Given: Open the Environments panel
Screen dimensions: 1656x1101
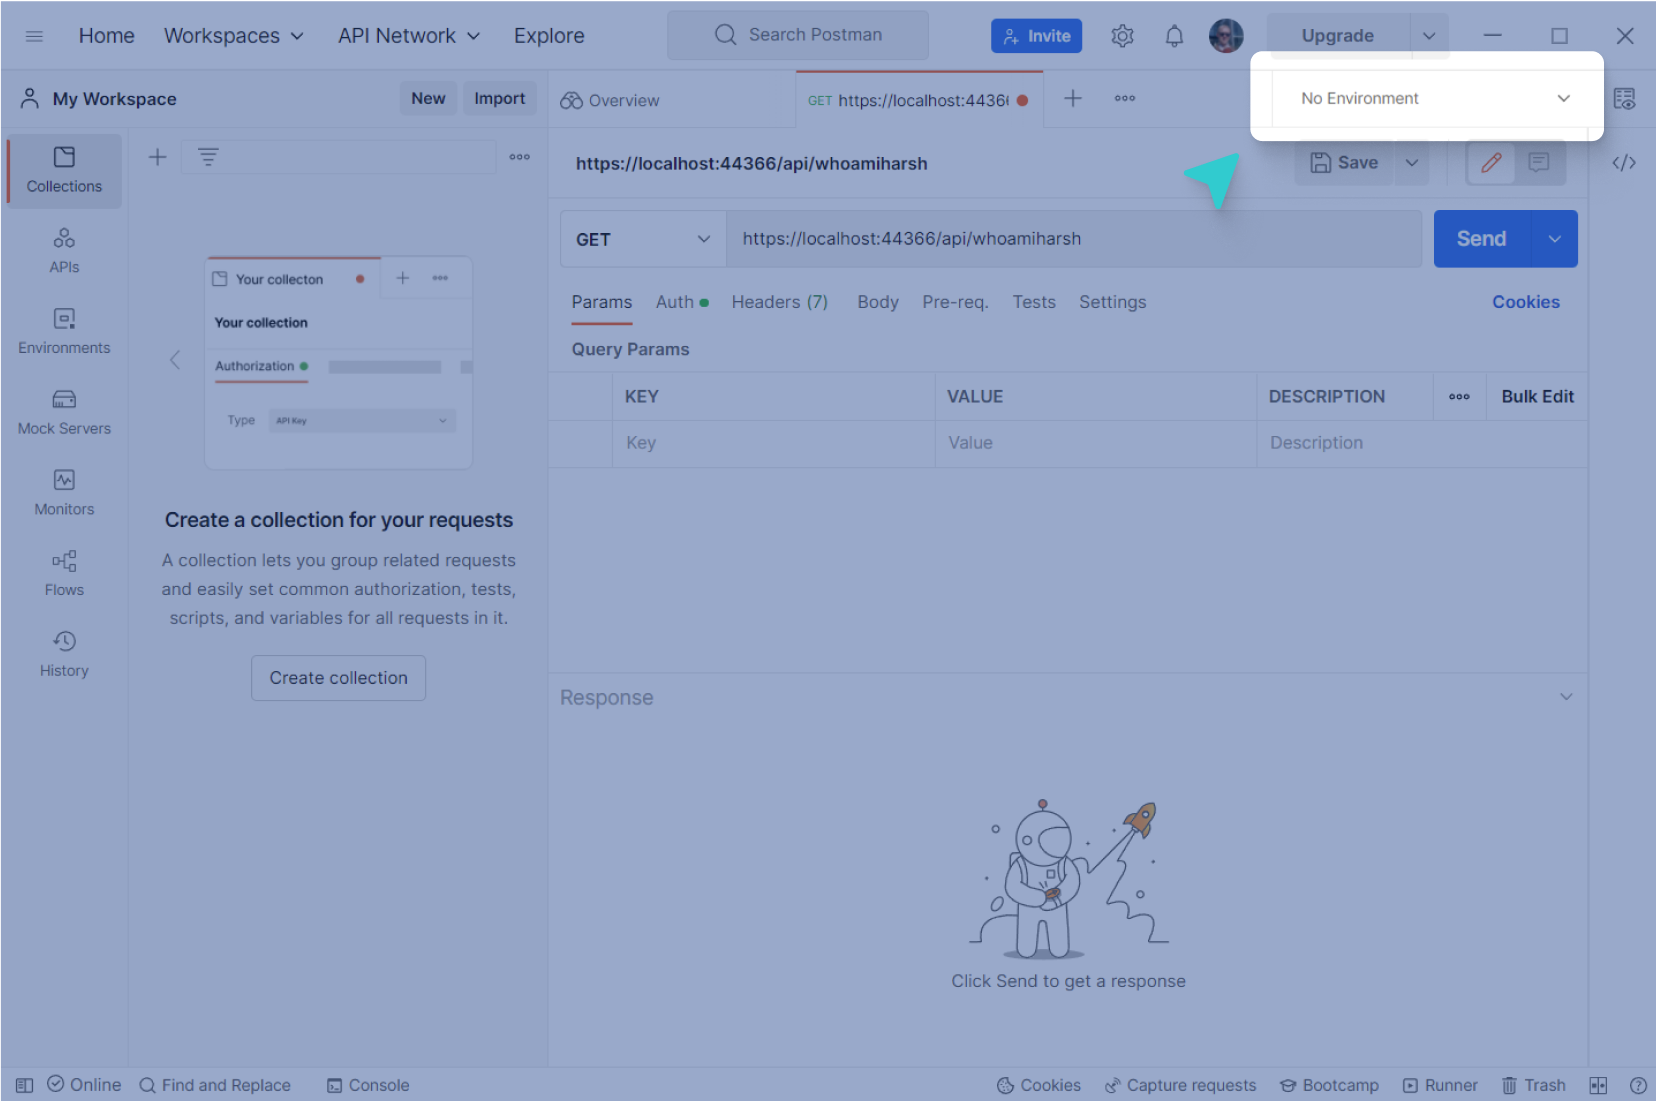Looking at the screenshot, I should (64, 330).
